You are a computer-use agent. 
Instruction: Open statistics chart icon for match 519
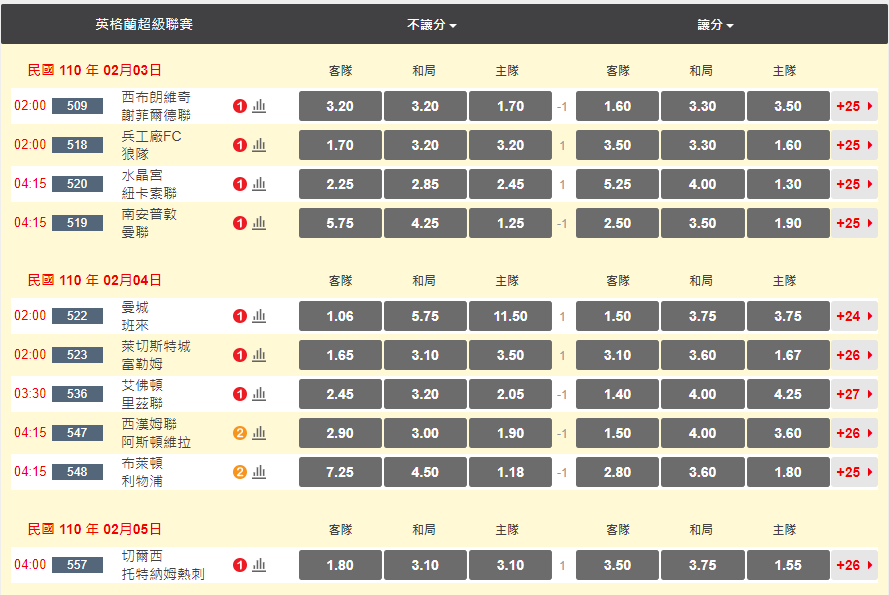259,223
